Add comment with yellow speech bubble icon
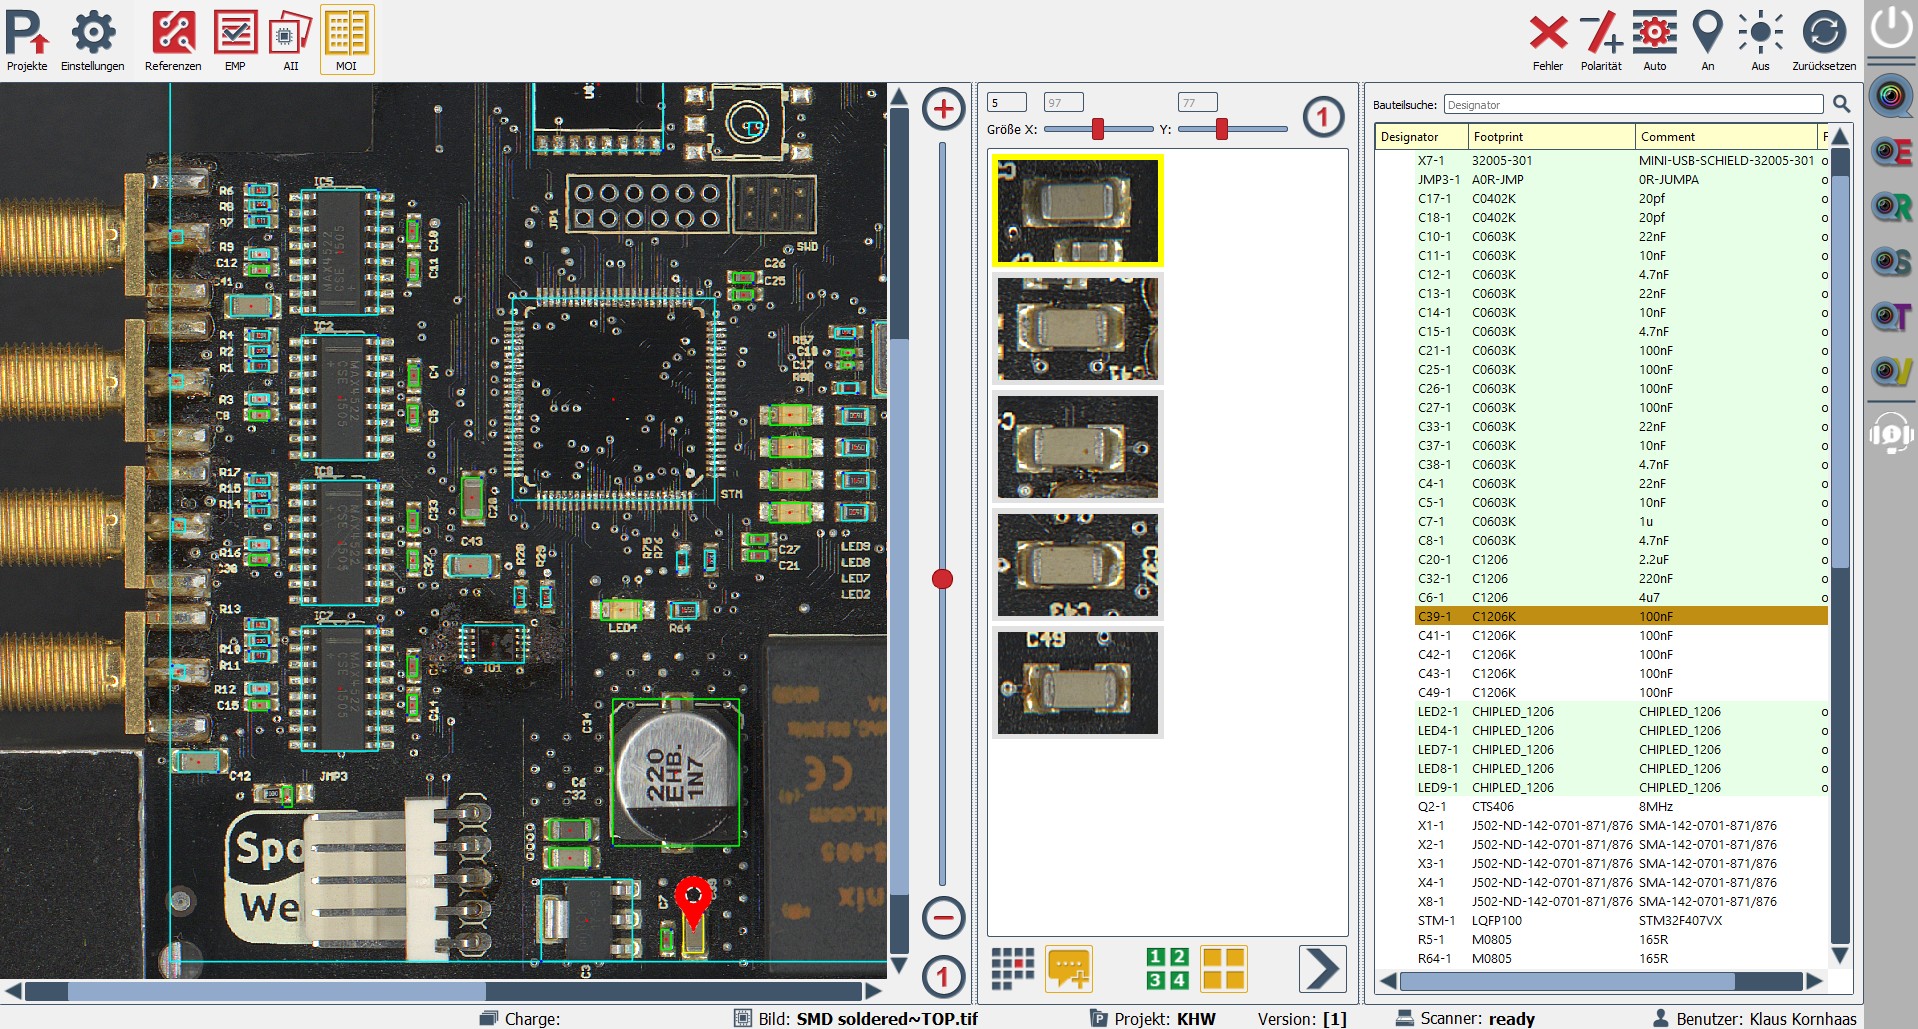 point(1069,968)
